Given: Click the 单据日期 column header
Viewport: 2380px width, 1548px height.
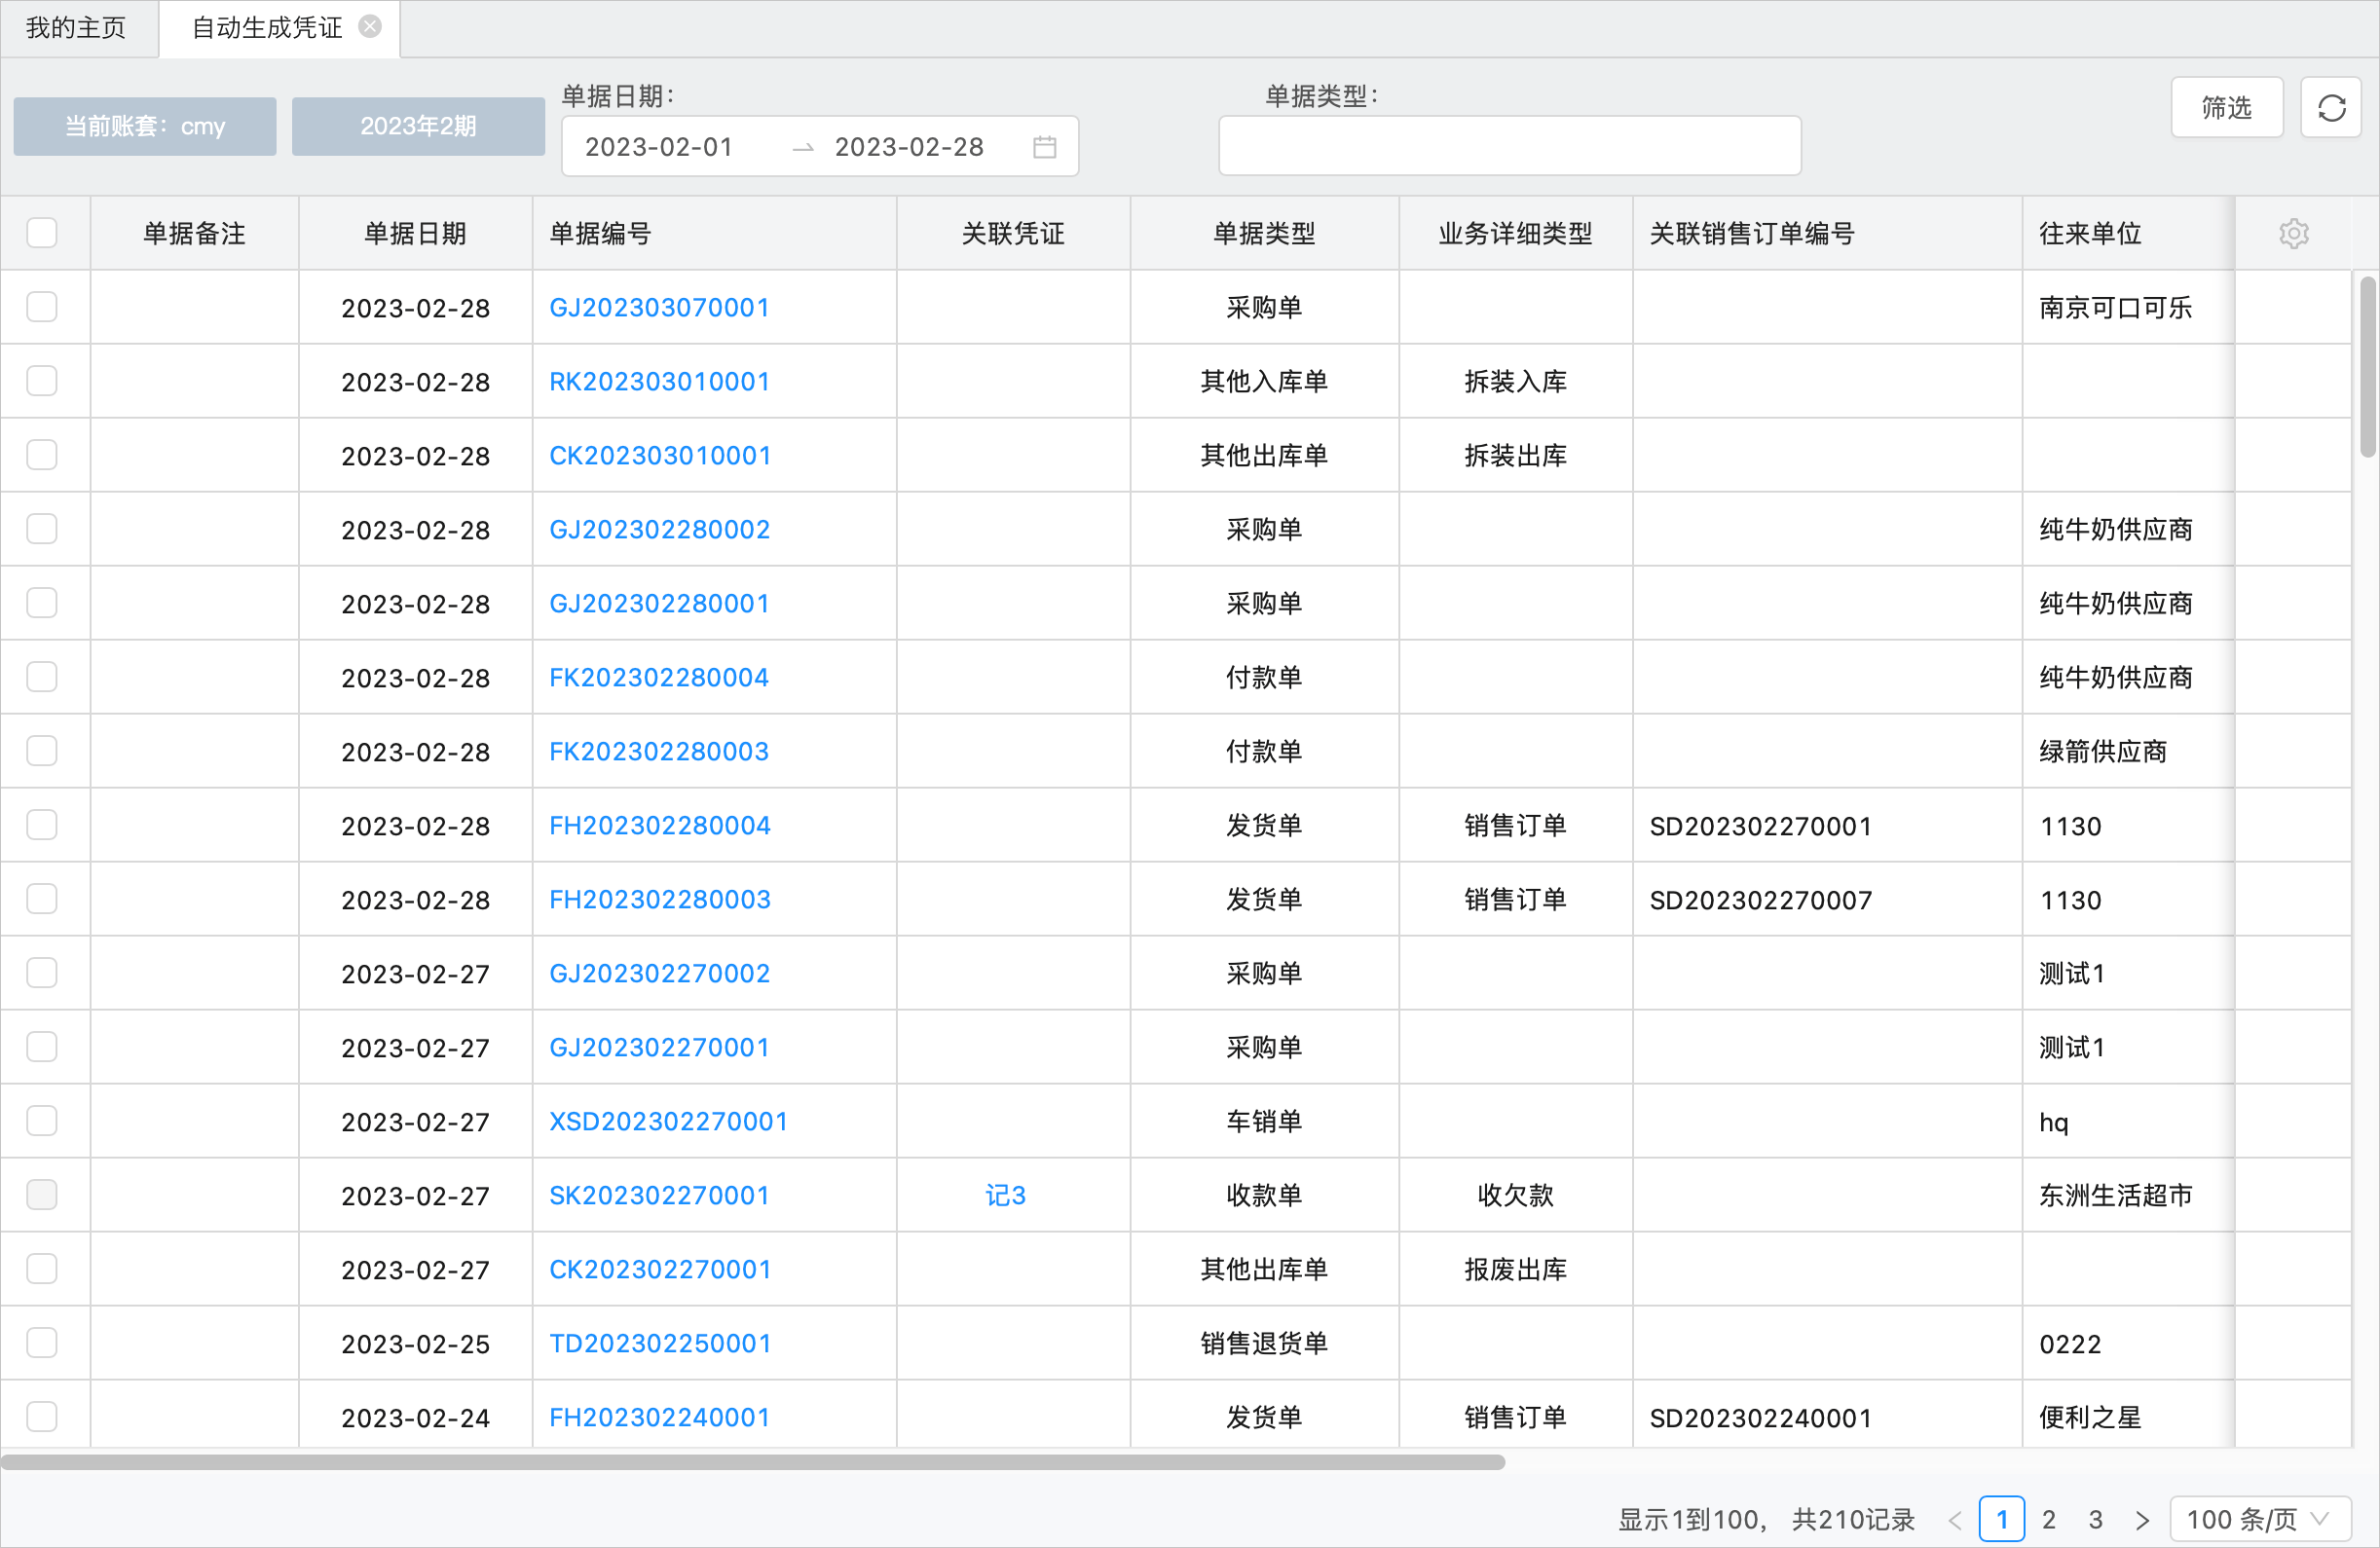Looking at the screenshot, I should tap(415, 233).
